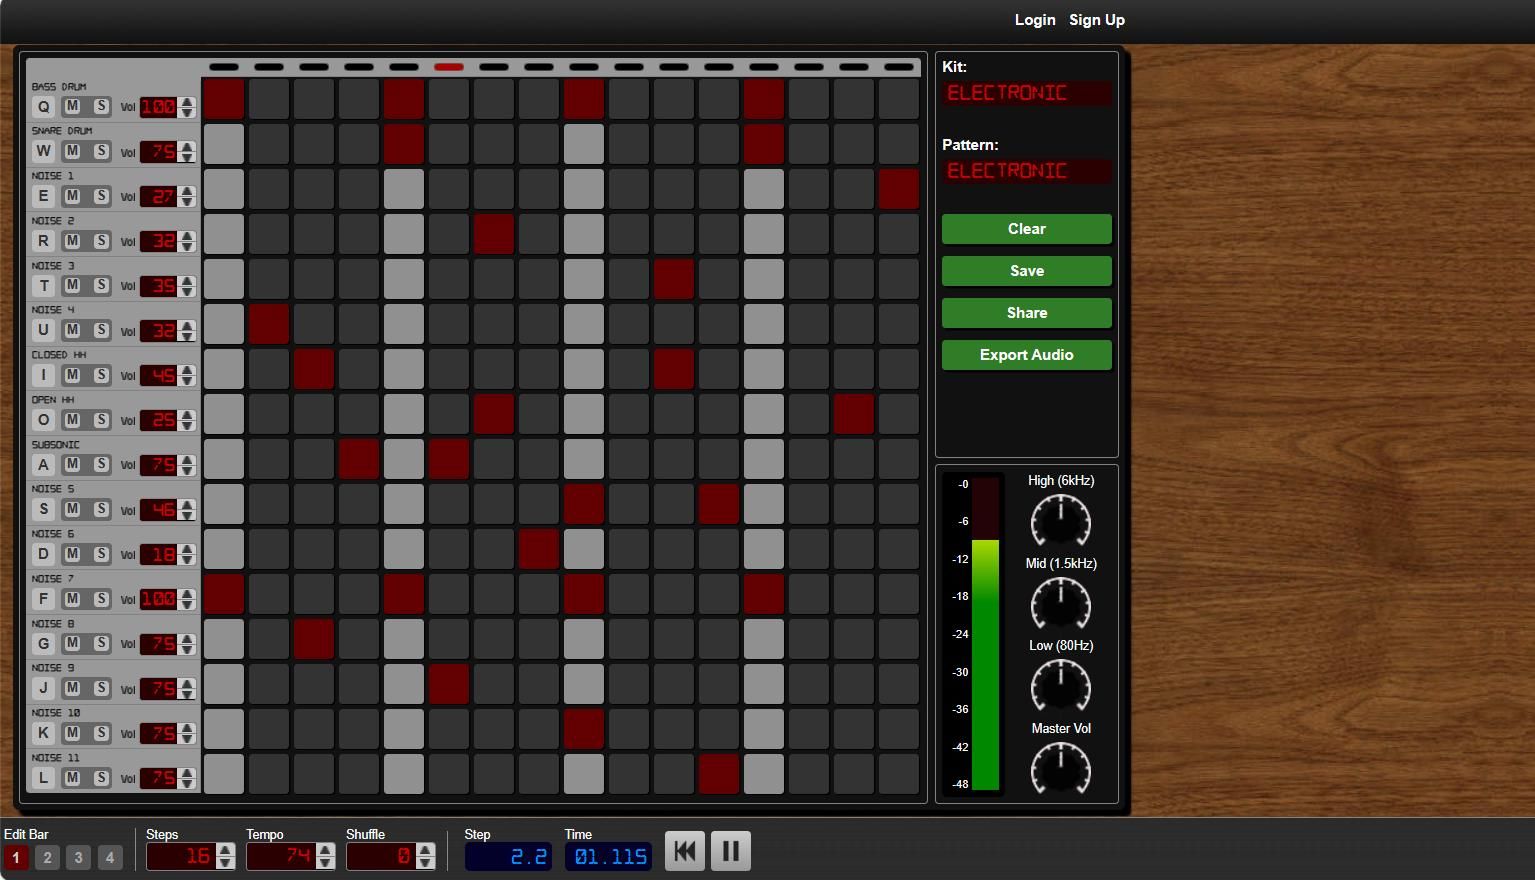Solo the Snare Drum track
Image resolution: width=1535 pixels, height=880 pixels.
100,151
